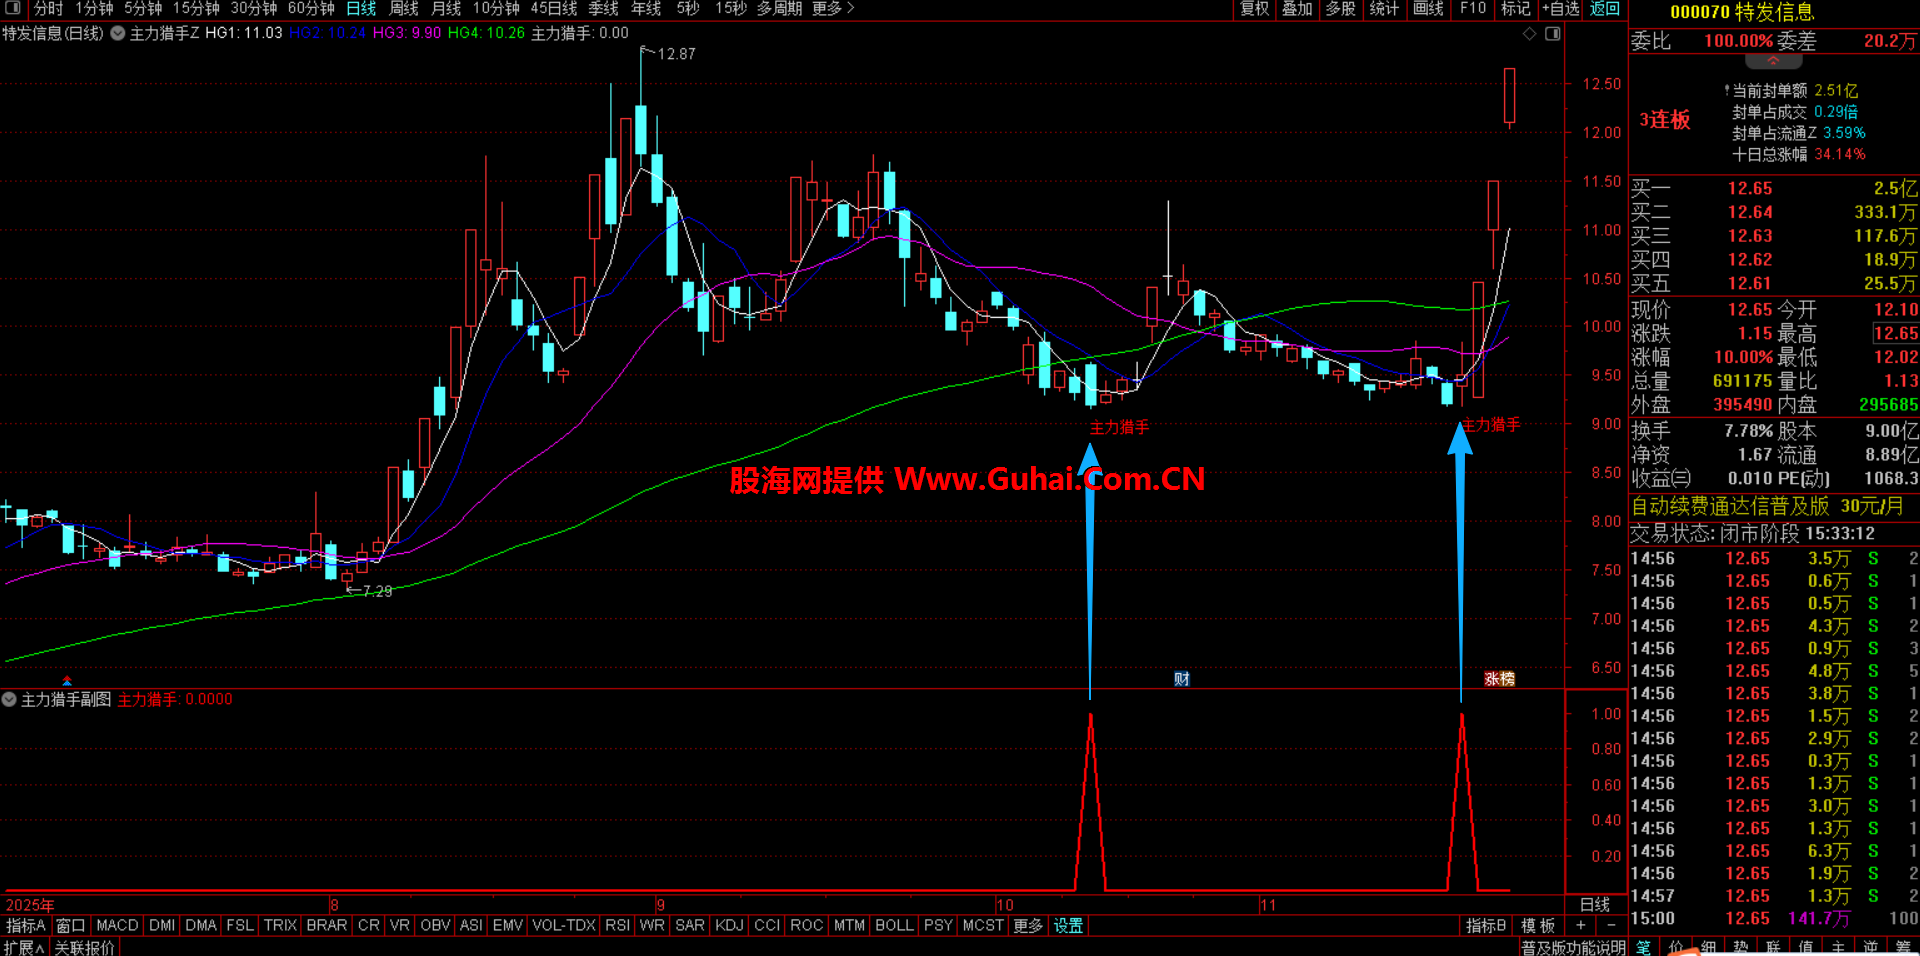Image resolution: width=1920 pixels, height=956 pixels.
Task: Collapse the order book arrow below 委比
Action: pyautogui.click(x=1773, y=61)
